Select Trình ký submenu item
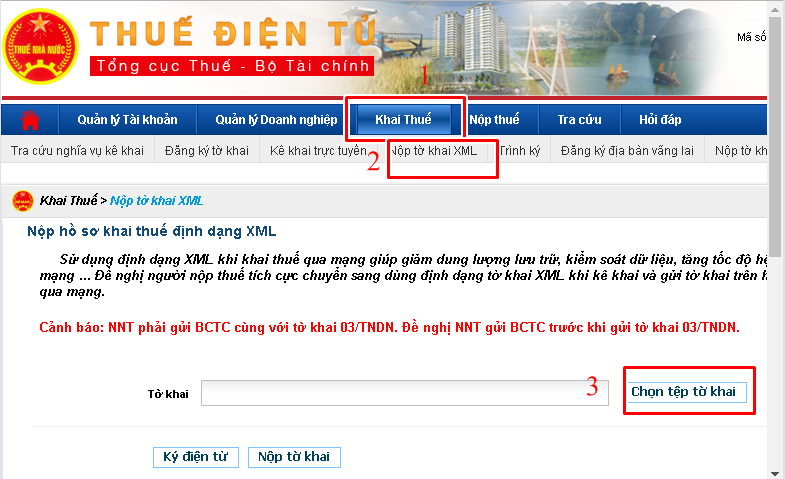The width and height of the screenshot is (785, 479). [x=520, y=151]
